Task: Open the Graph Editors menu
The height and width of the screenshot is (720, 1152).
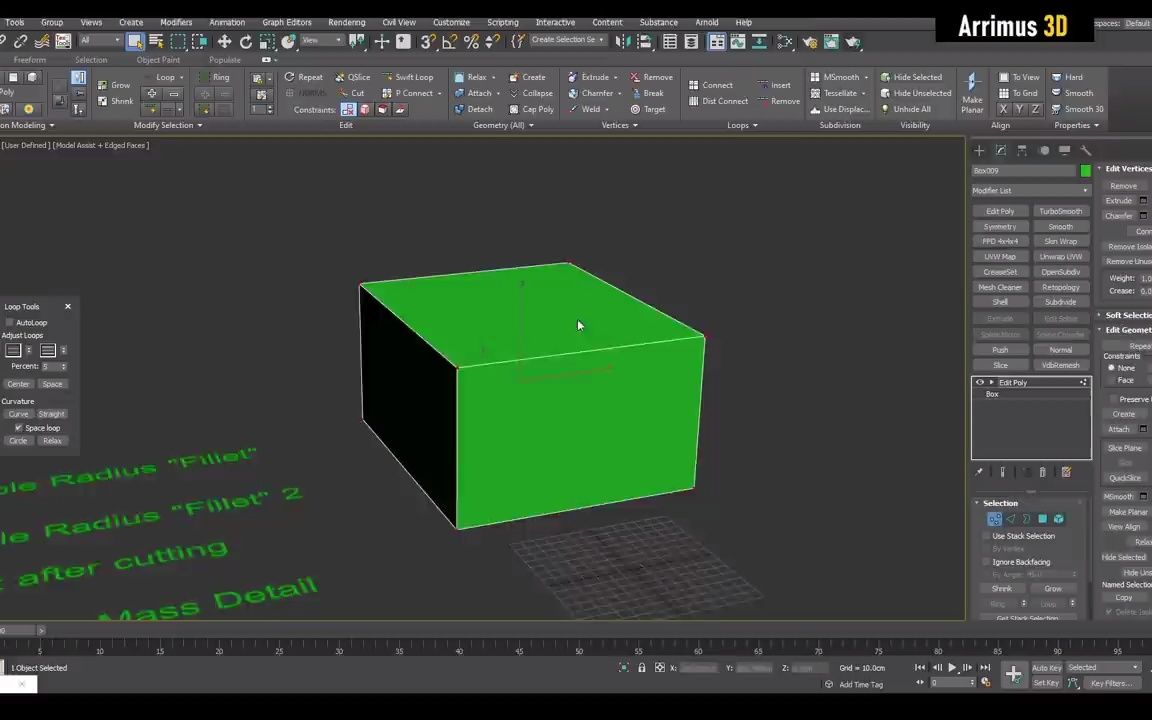Action: pos(286,22)
